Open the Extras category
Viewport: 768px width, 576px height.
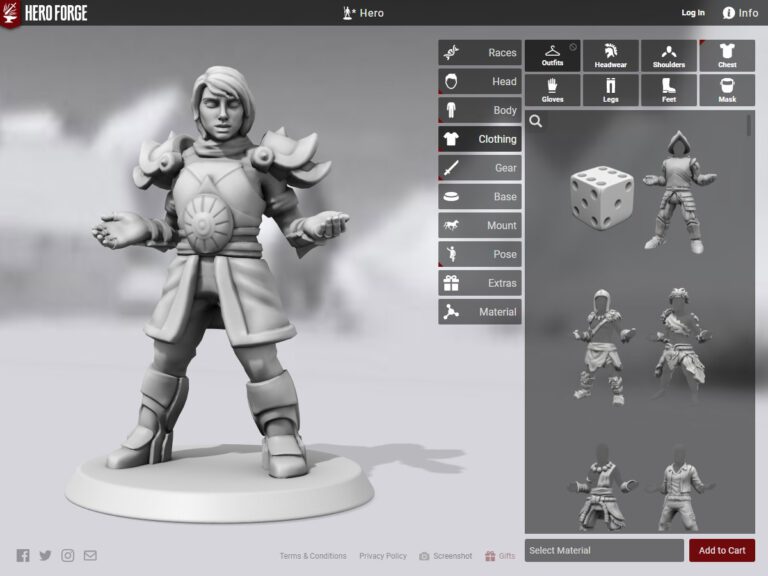(x=480, y=283)
